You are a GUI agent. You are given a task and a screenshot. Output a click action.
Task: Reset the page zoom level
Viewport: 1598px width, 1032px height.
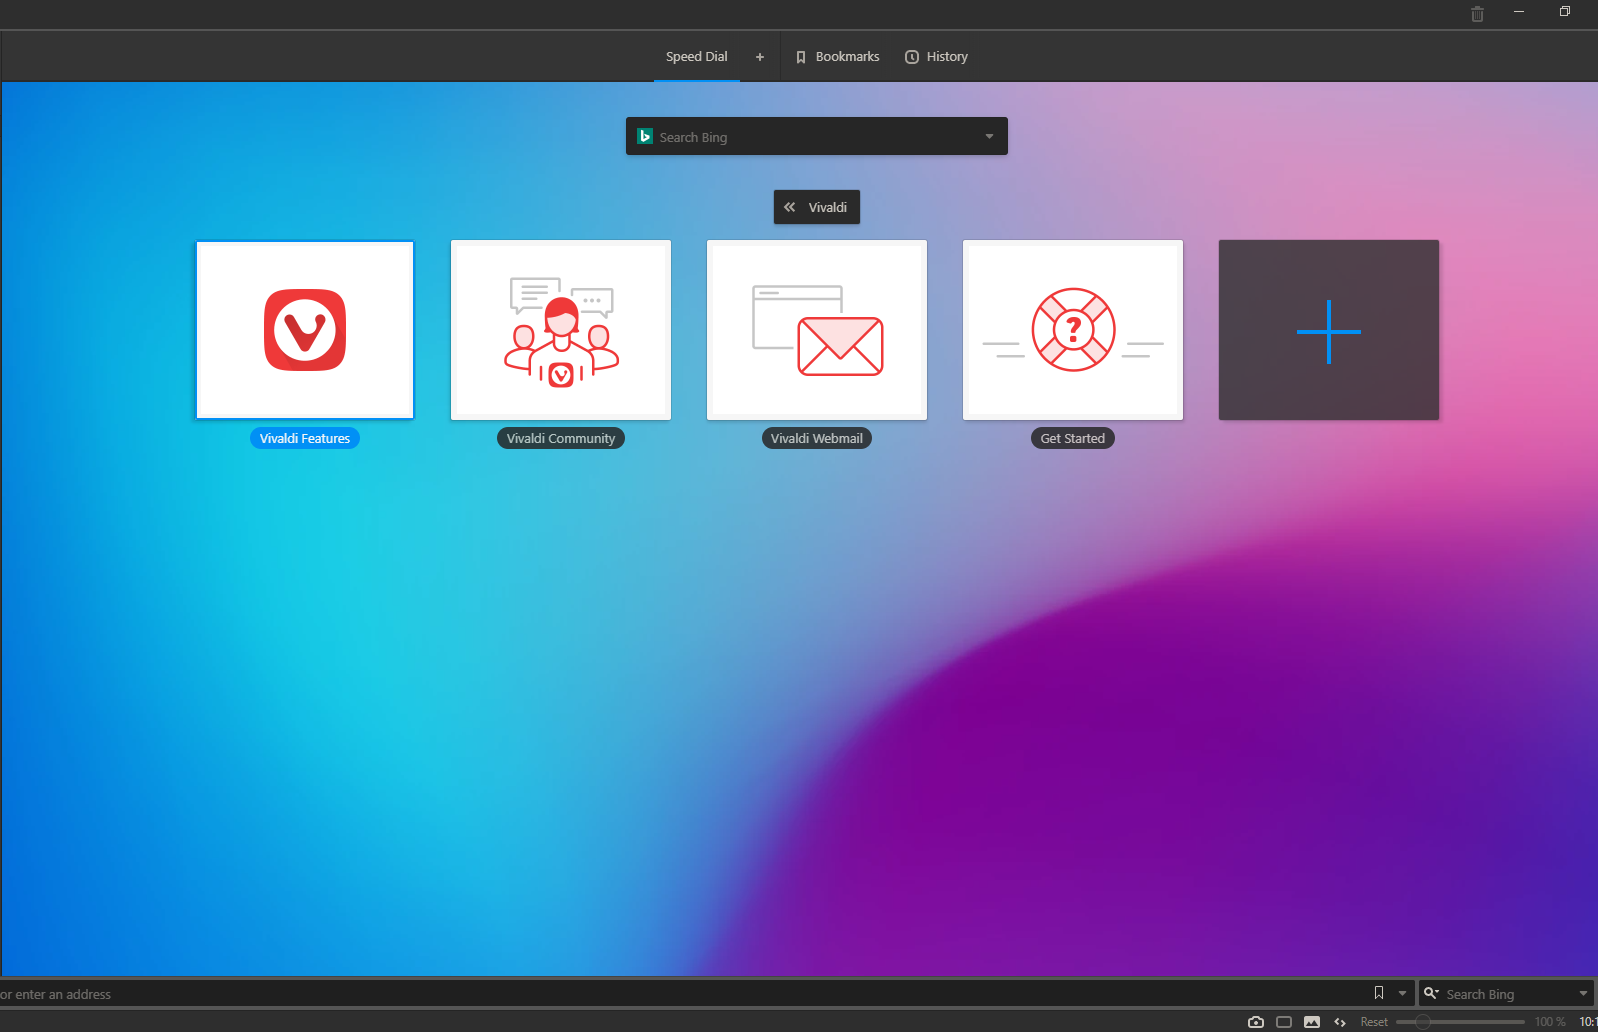[x=1374, y=1022]
